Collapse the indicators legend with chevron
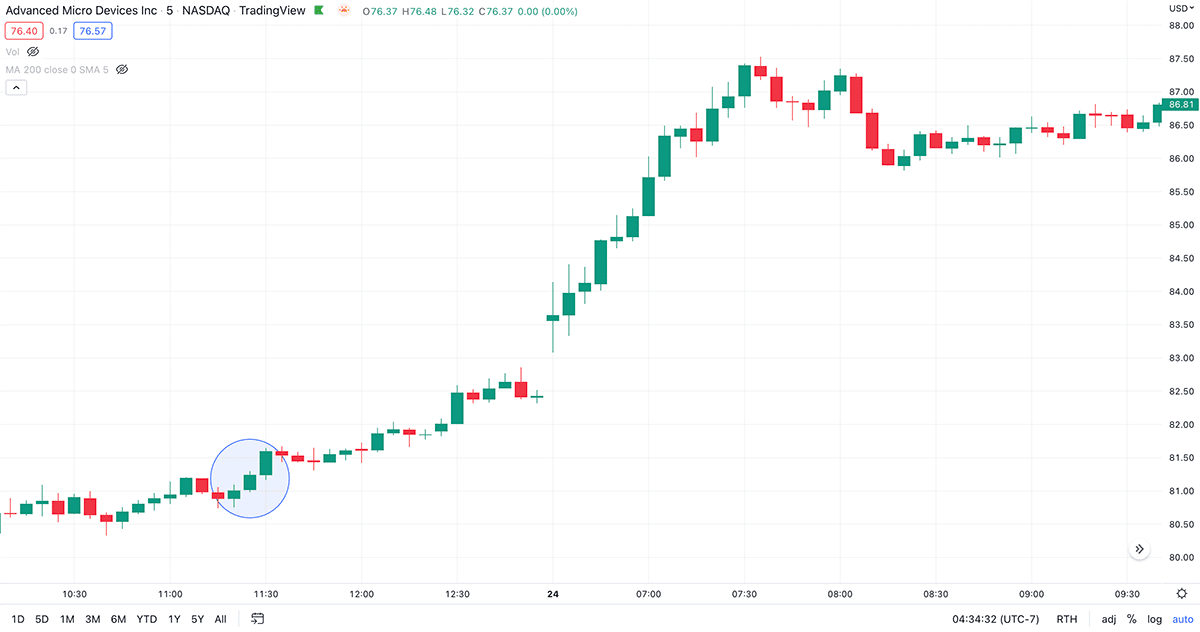The width and height of the screenshot is (1200, 632). (17, 88)
